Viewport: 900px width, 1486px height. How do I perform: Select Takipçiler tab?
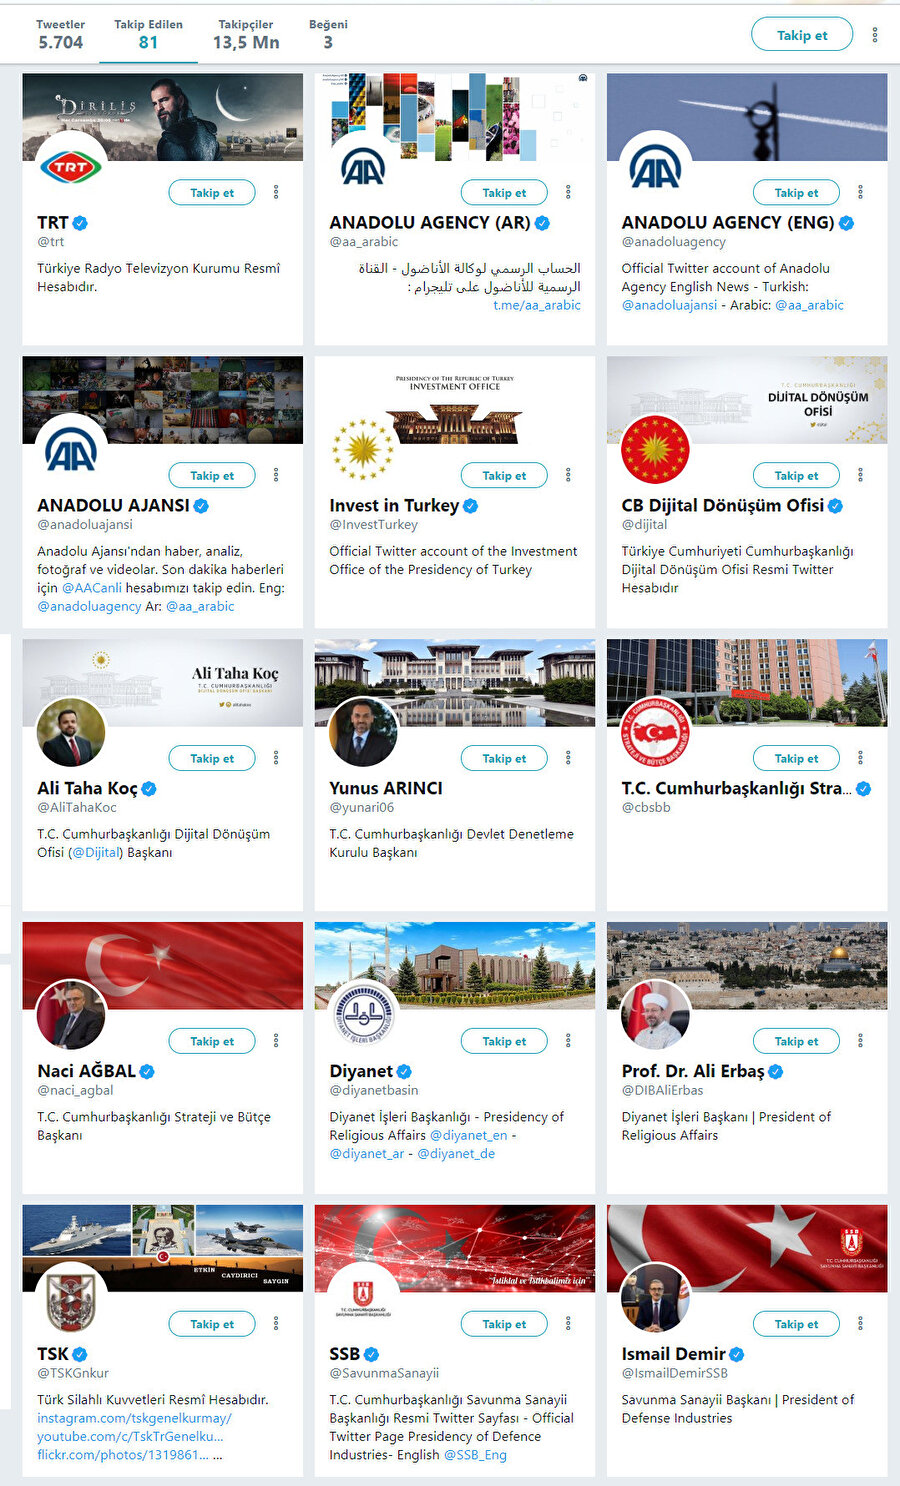(246, 34)
